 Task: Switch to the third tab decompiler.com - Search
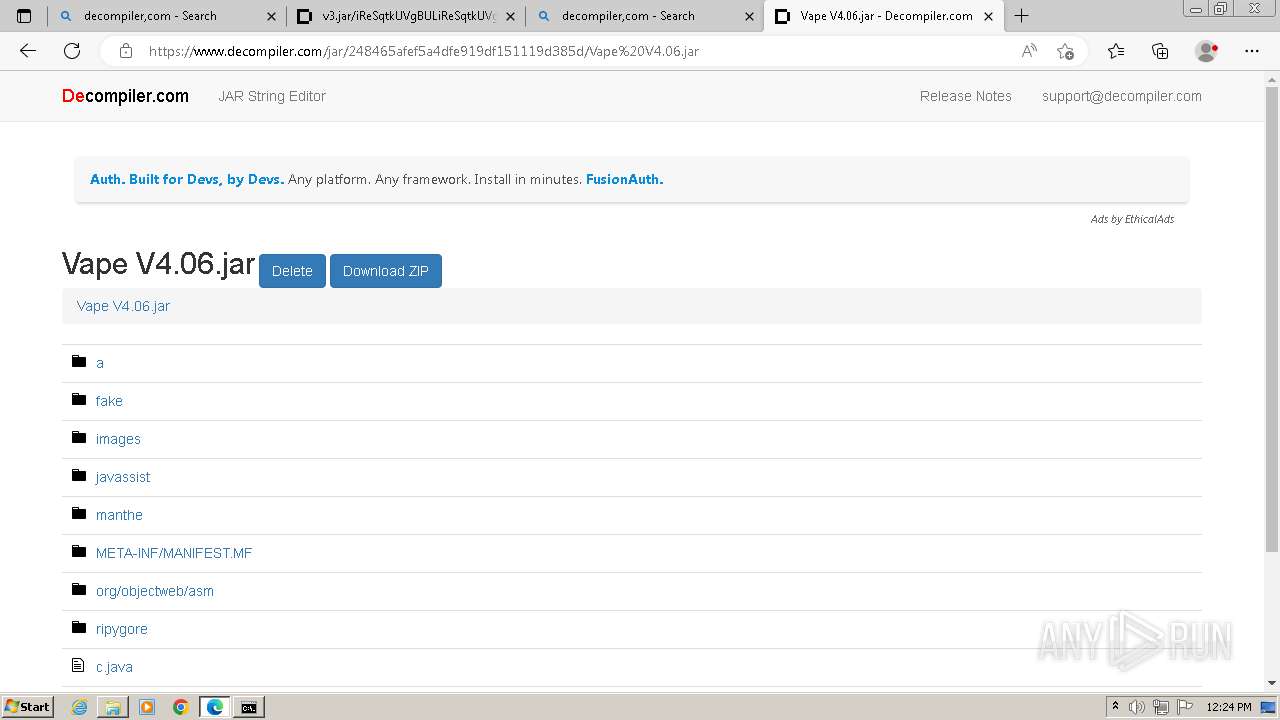coord(645,16)
